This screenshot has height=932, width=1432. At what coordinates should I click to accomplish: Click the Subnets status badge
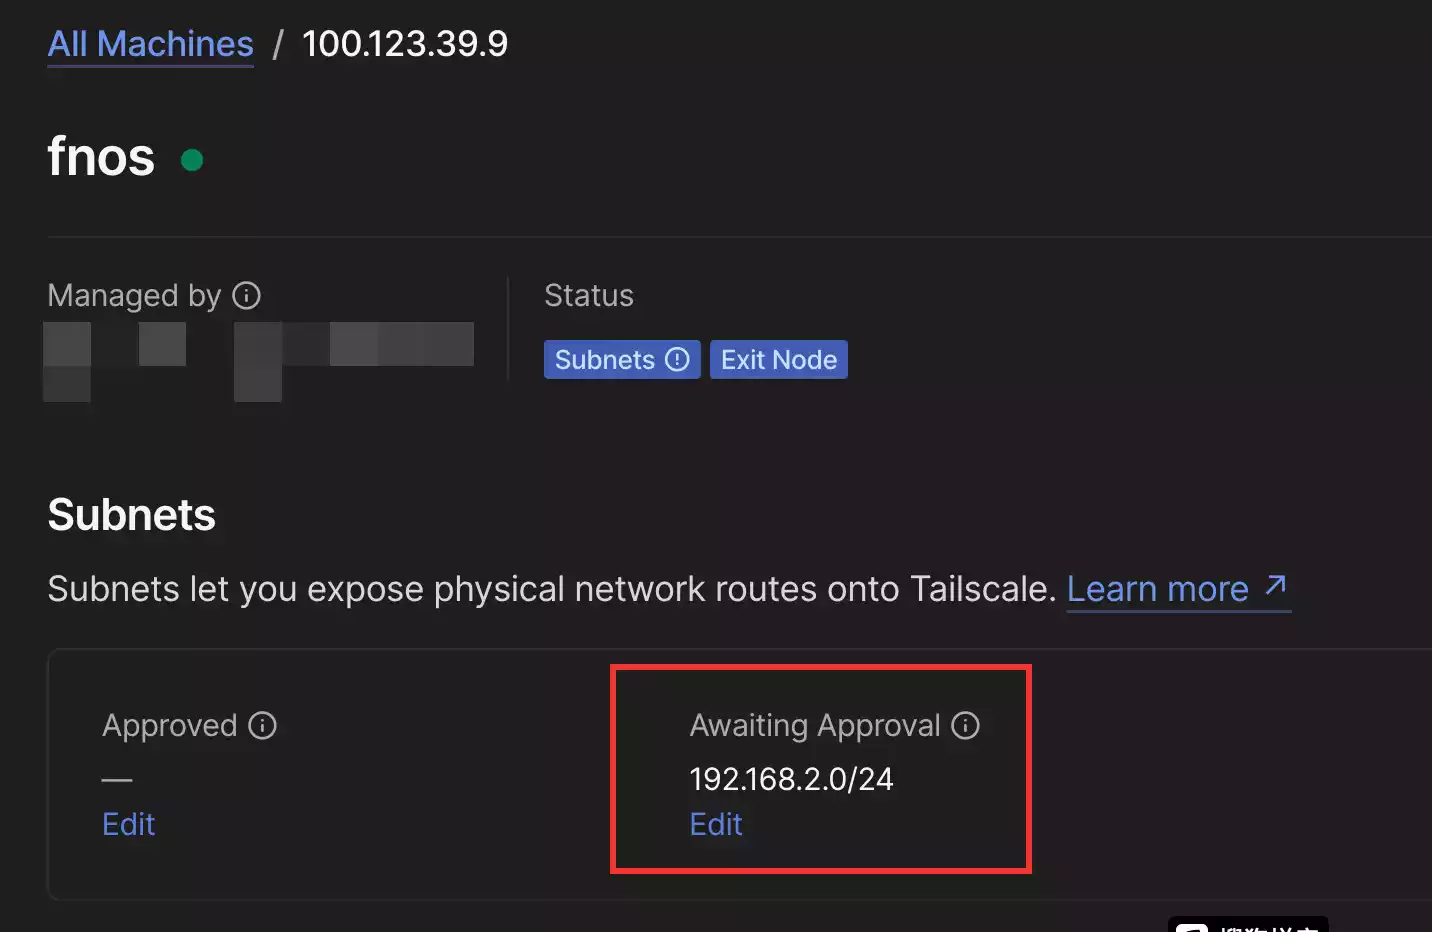point(605,360)
